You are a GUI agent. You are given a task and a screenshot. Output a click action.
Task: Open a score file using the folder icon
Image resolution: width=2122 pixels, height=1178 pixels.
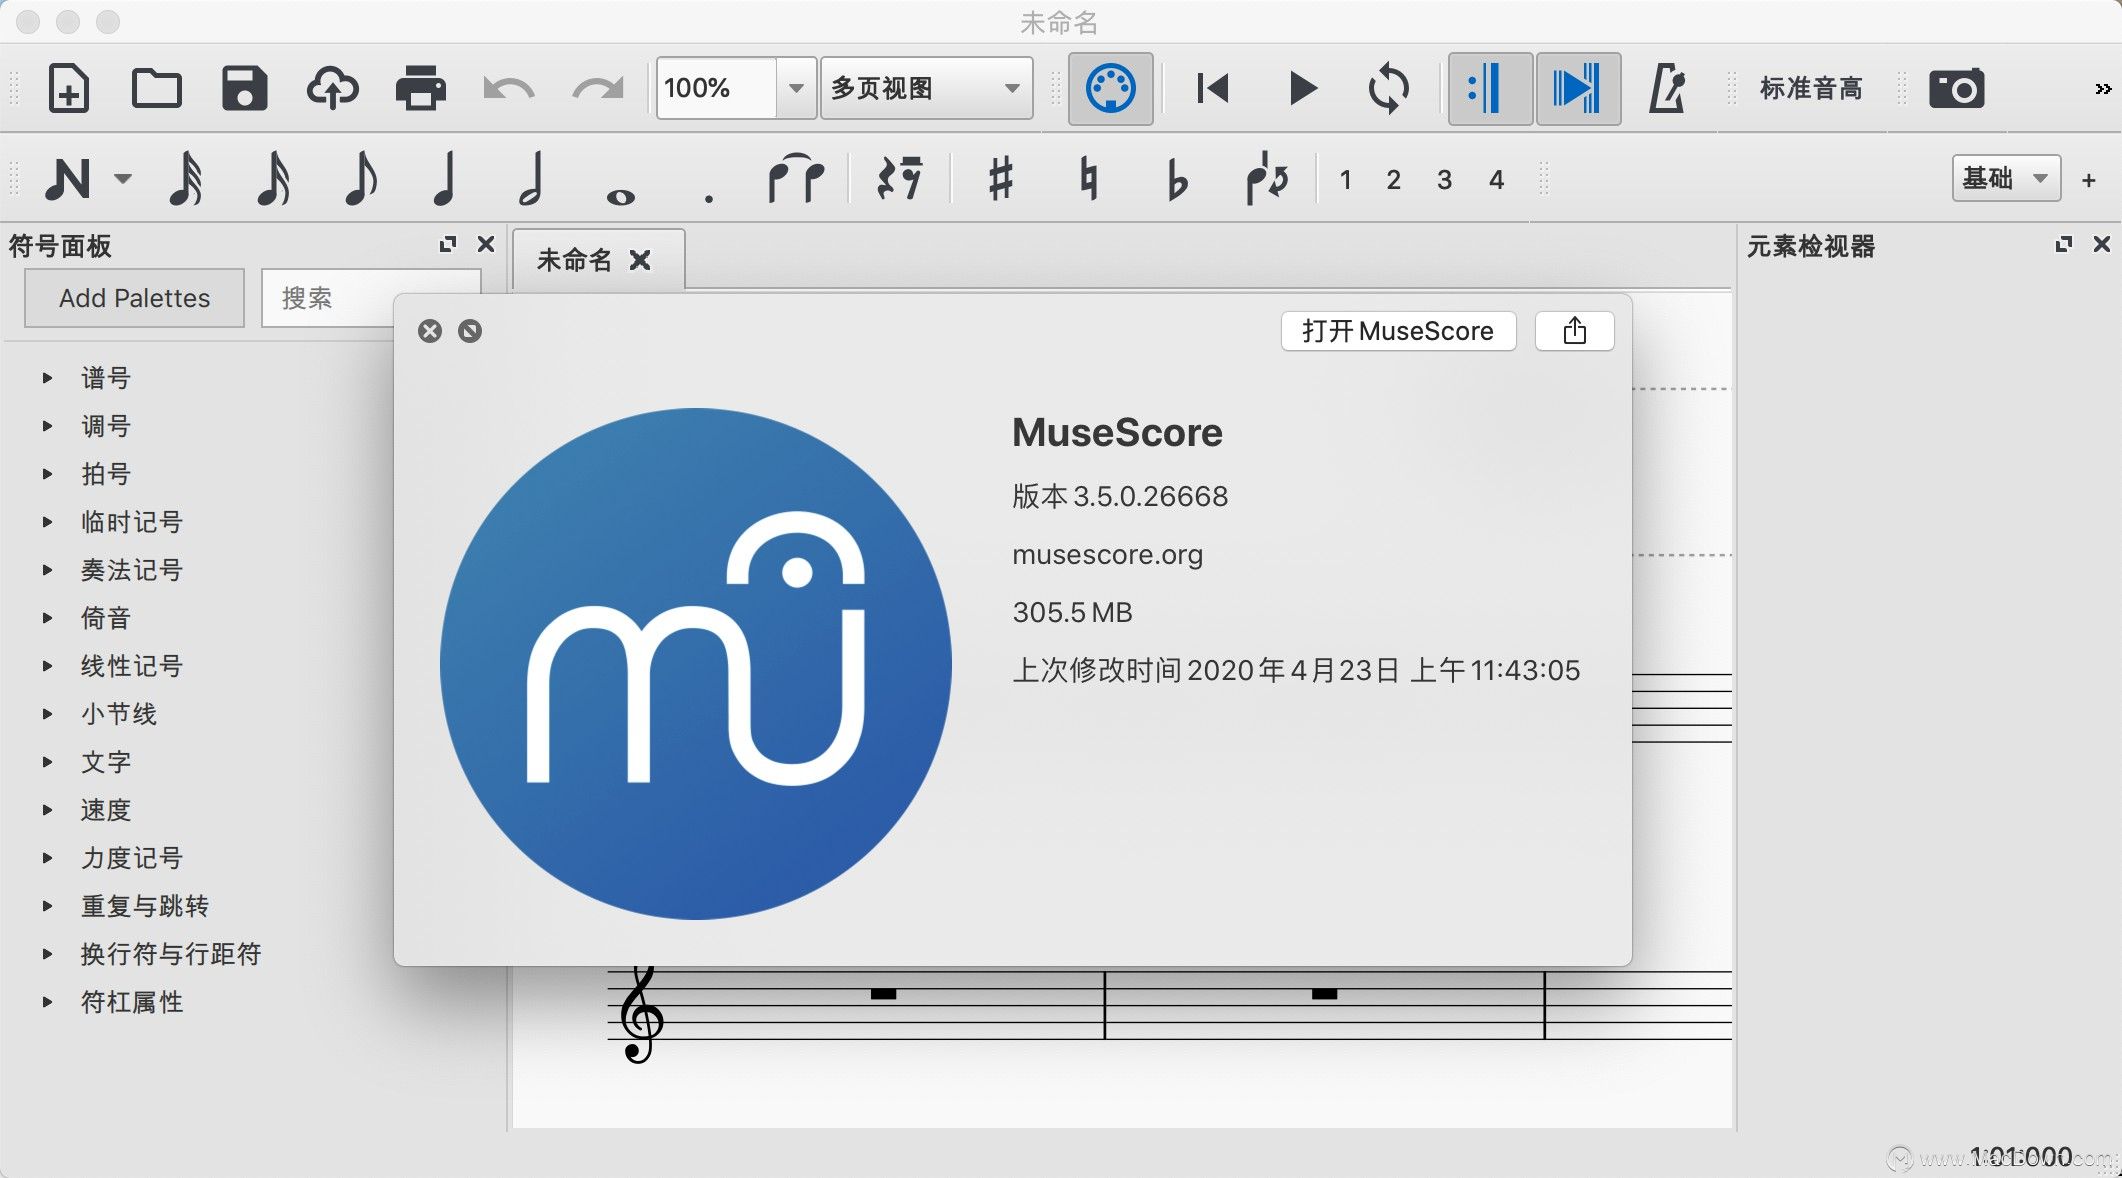click(x=157, y=88)
